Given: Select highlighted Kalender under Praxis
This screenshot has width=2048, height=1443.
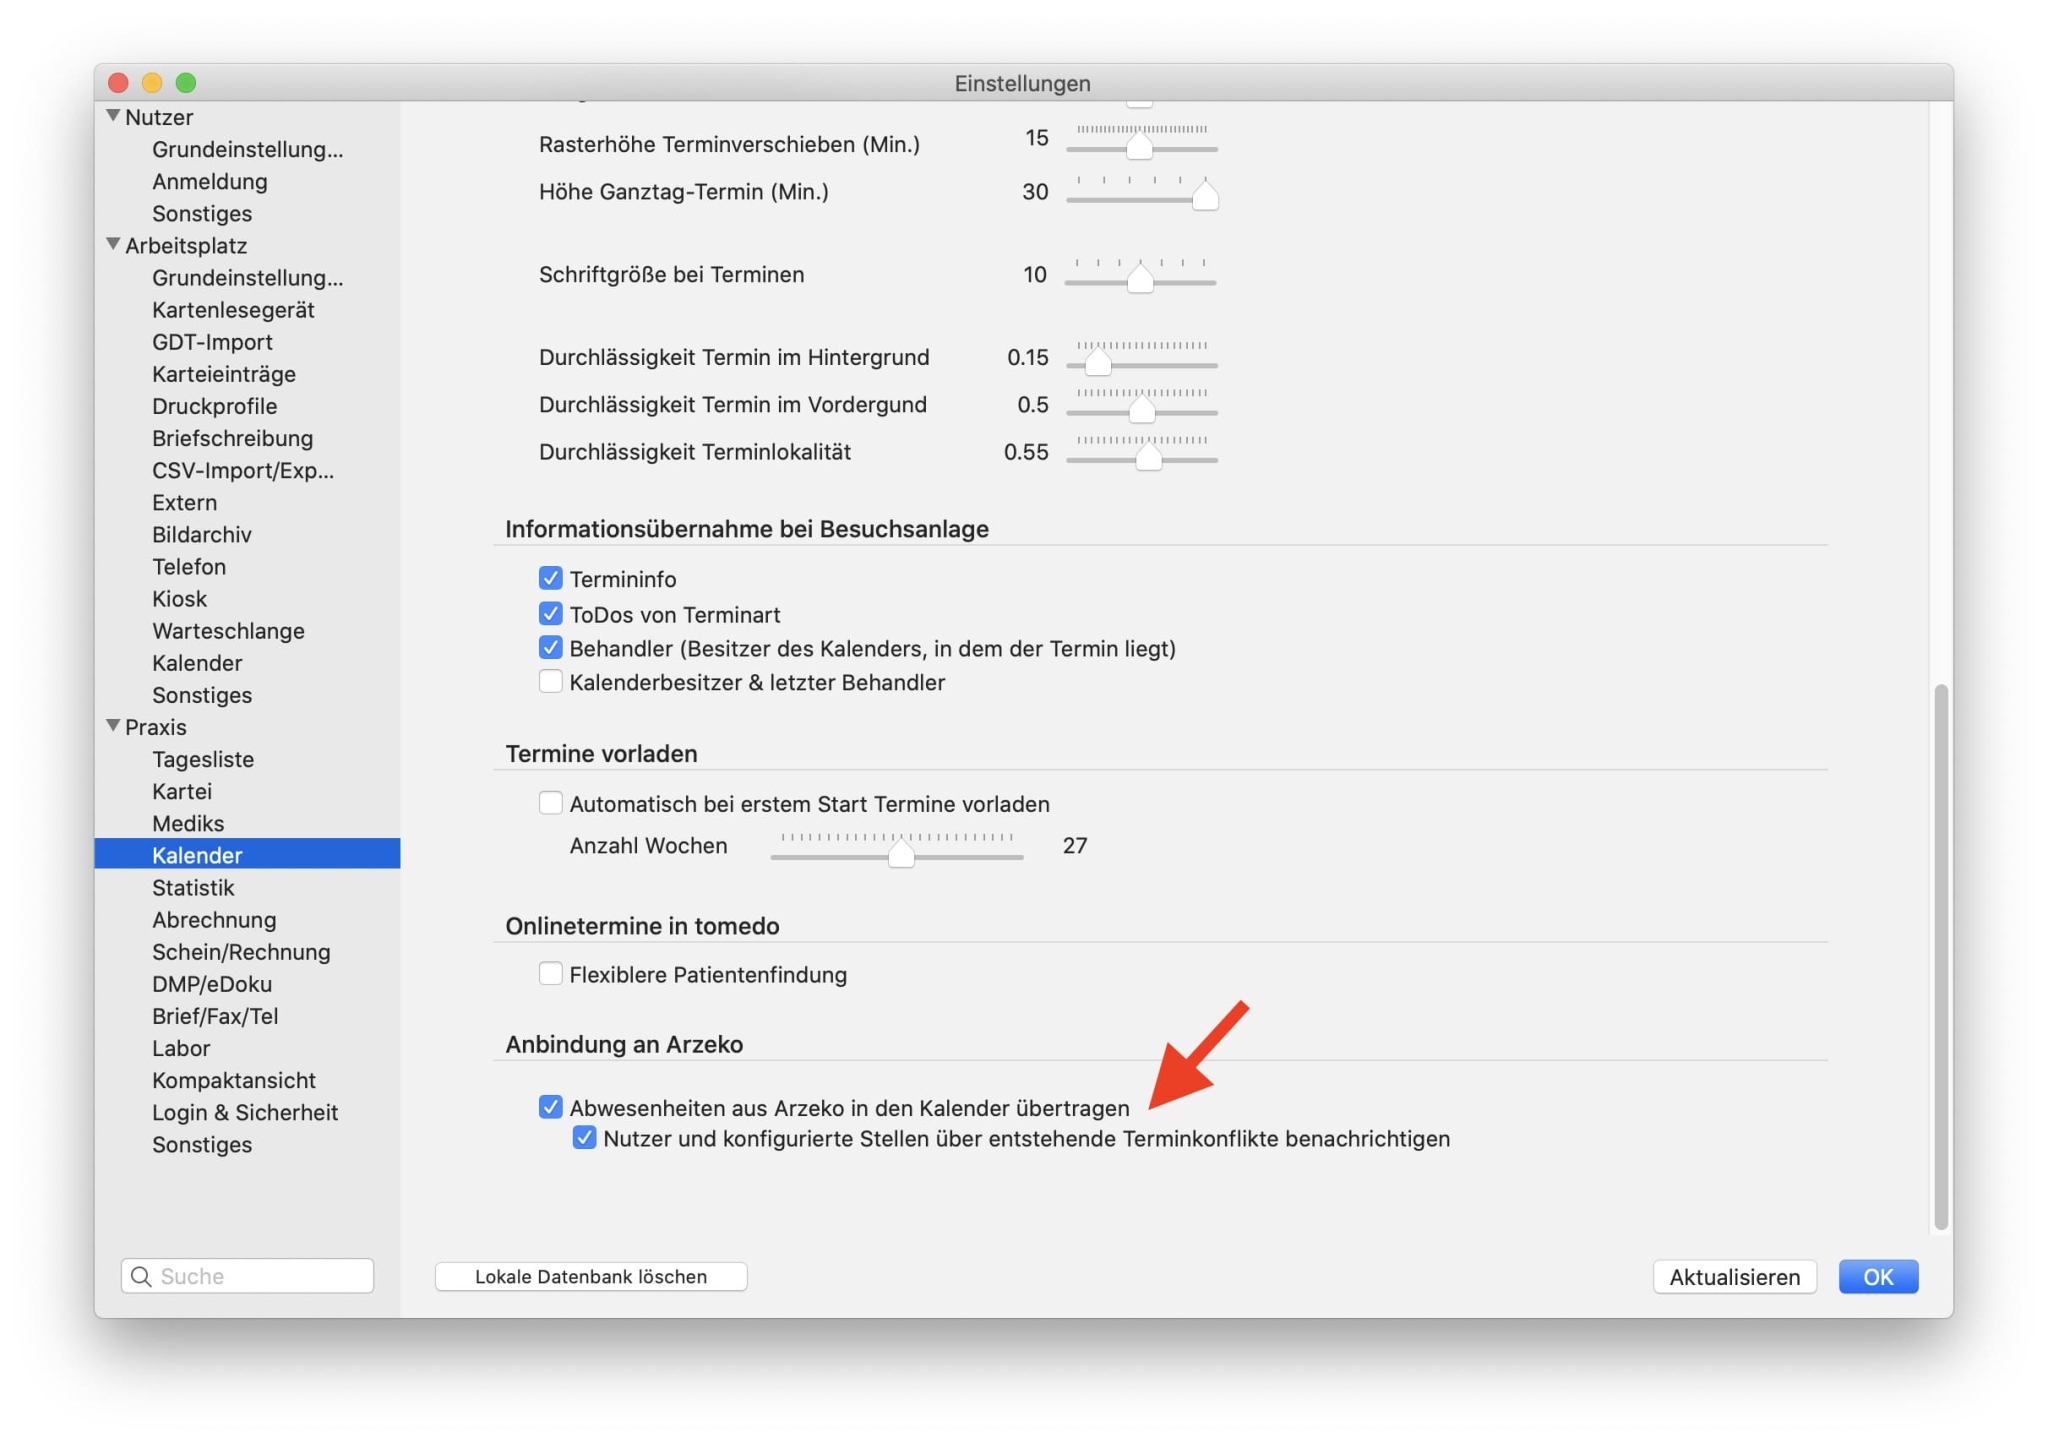Looking at the screenshot, I should pyautogui.click(x=247, y=854).
